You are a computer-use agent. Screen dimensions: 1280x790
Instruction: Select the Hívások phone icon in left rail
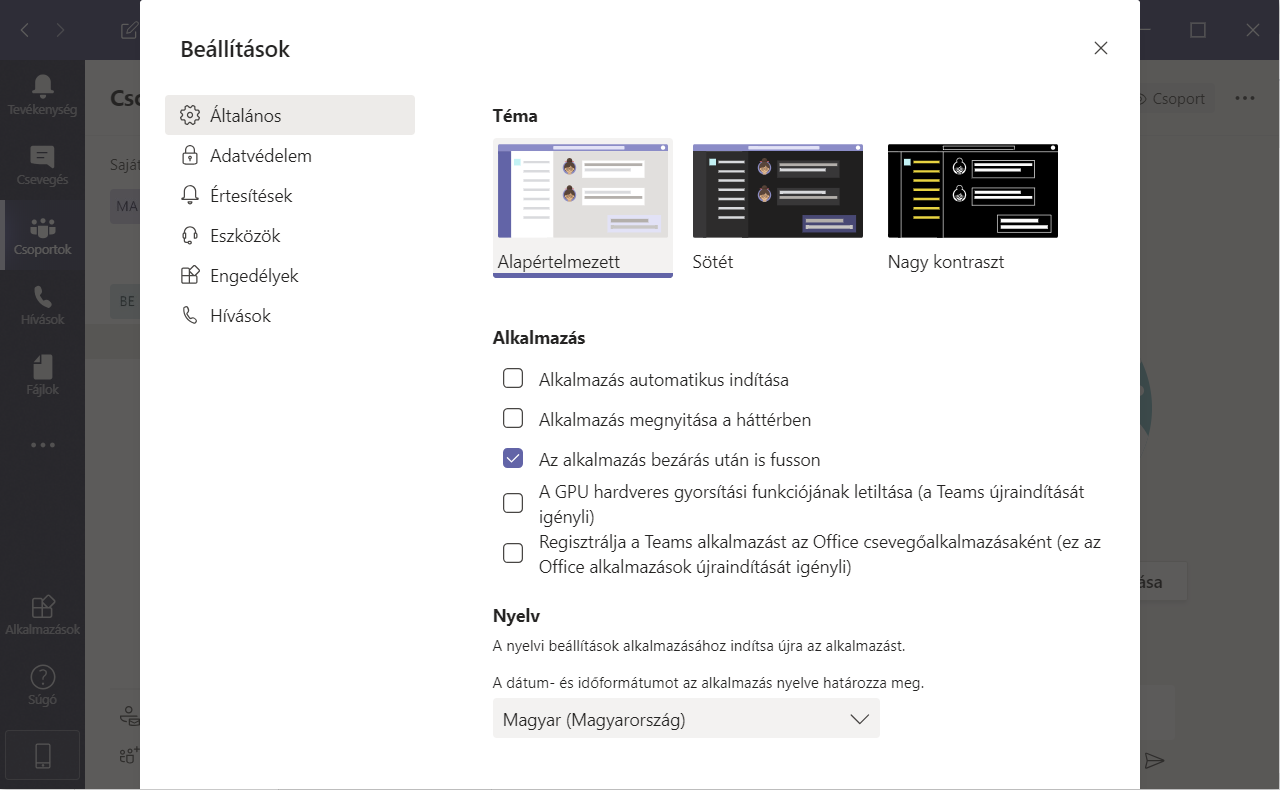(42, 297)
